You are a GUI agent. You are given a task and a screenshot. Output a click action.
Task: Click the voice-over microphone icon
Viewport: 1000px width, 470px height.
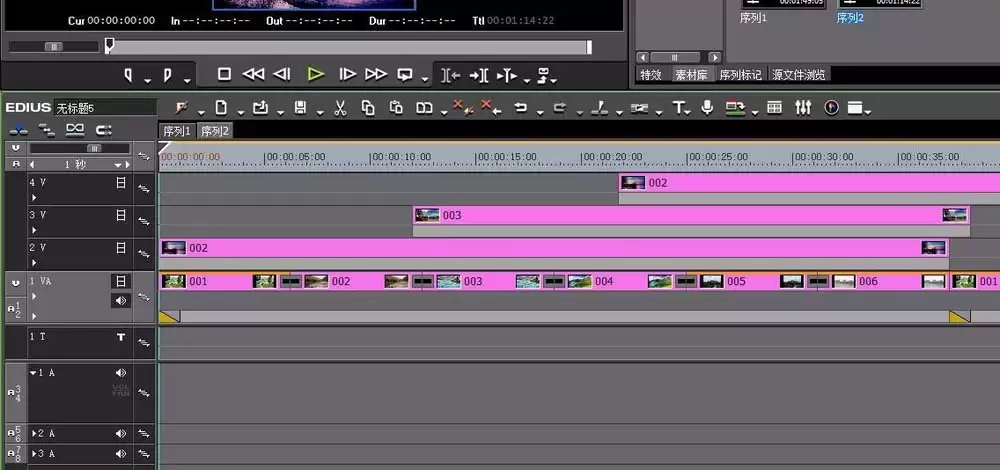[x=707, y=108]
